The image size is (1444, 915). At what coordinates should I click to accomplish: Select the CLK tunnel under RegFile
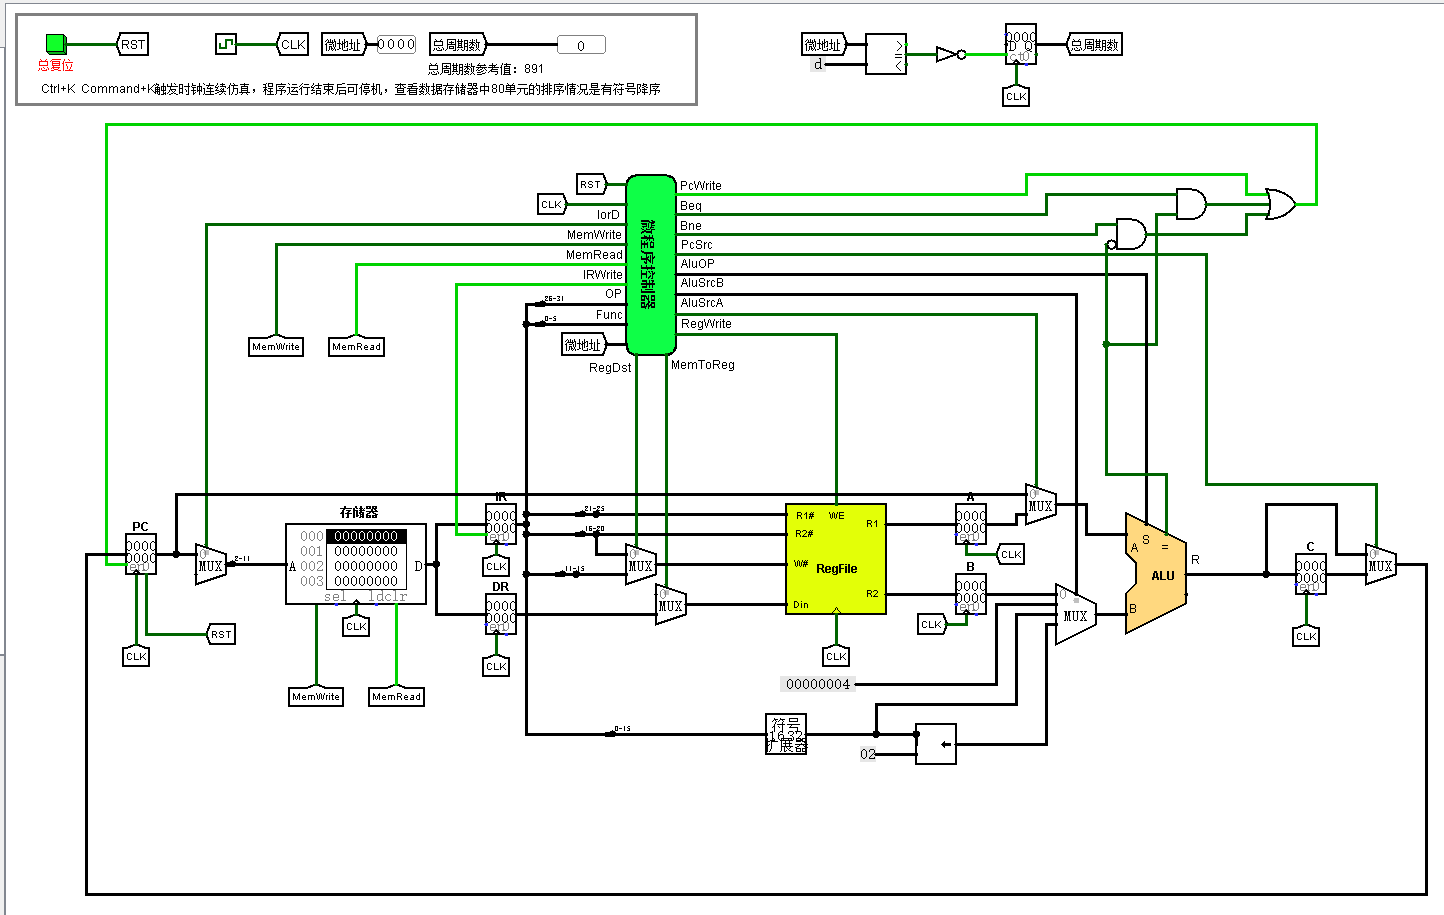pyautogui.click(x=836, y=656)
